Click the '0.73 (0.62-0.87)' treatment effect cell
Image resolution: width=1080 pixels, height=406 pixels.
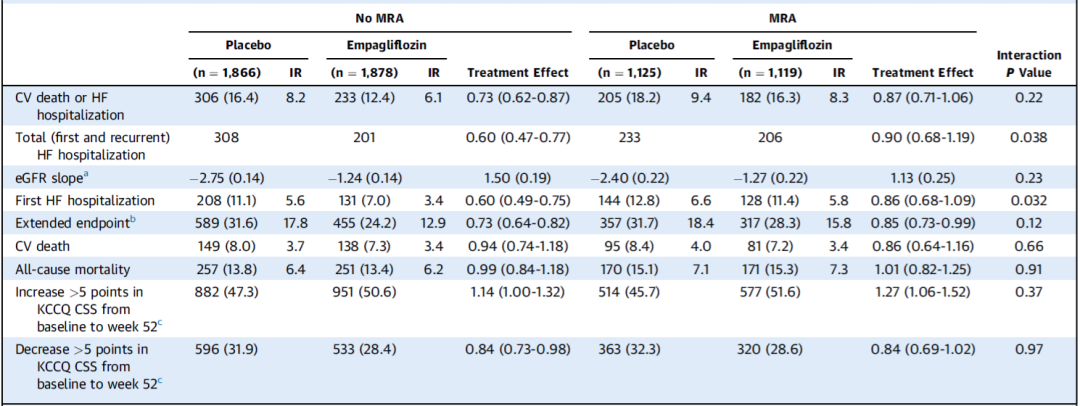pyautogui.click(x=518, y=95)
